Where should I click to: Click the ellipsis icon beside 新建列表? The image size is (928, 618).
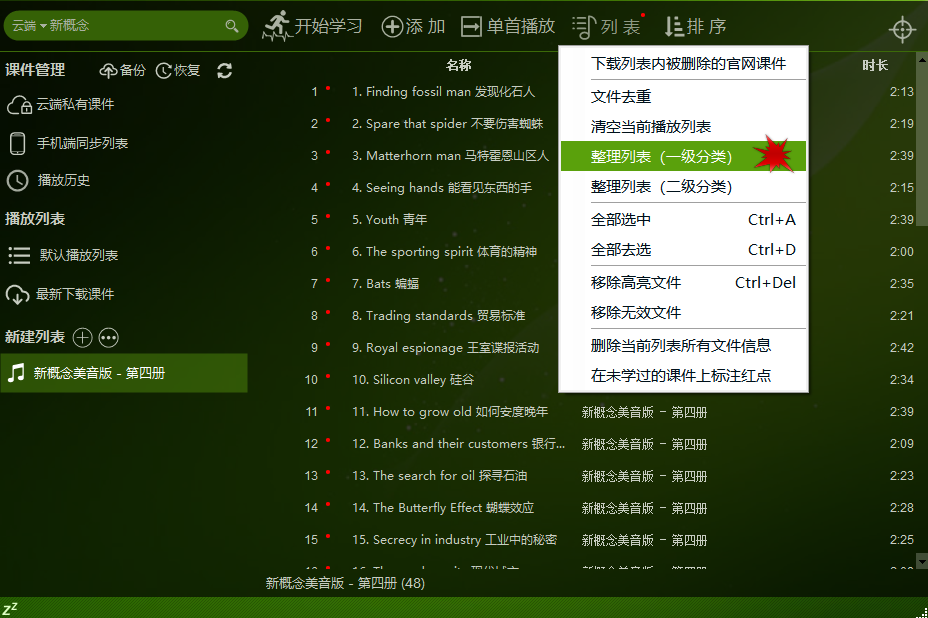coord(109,338)
